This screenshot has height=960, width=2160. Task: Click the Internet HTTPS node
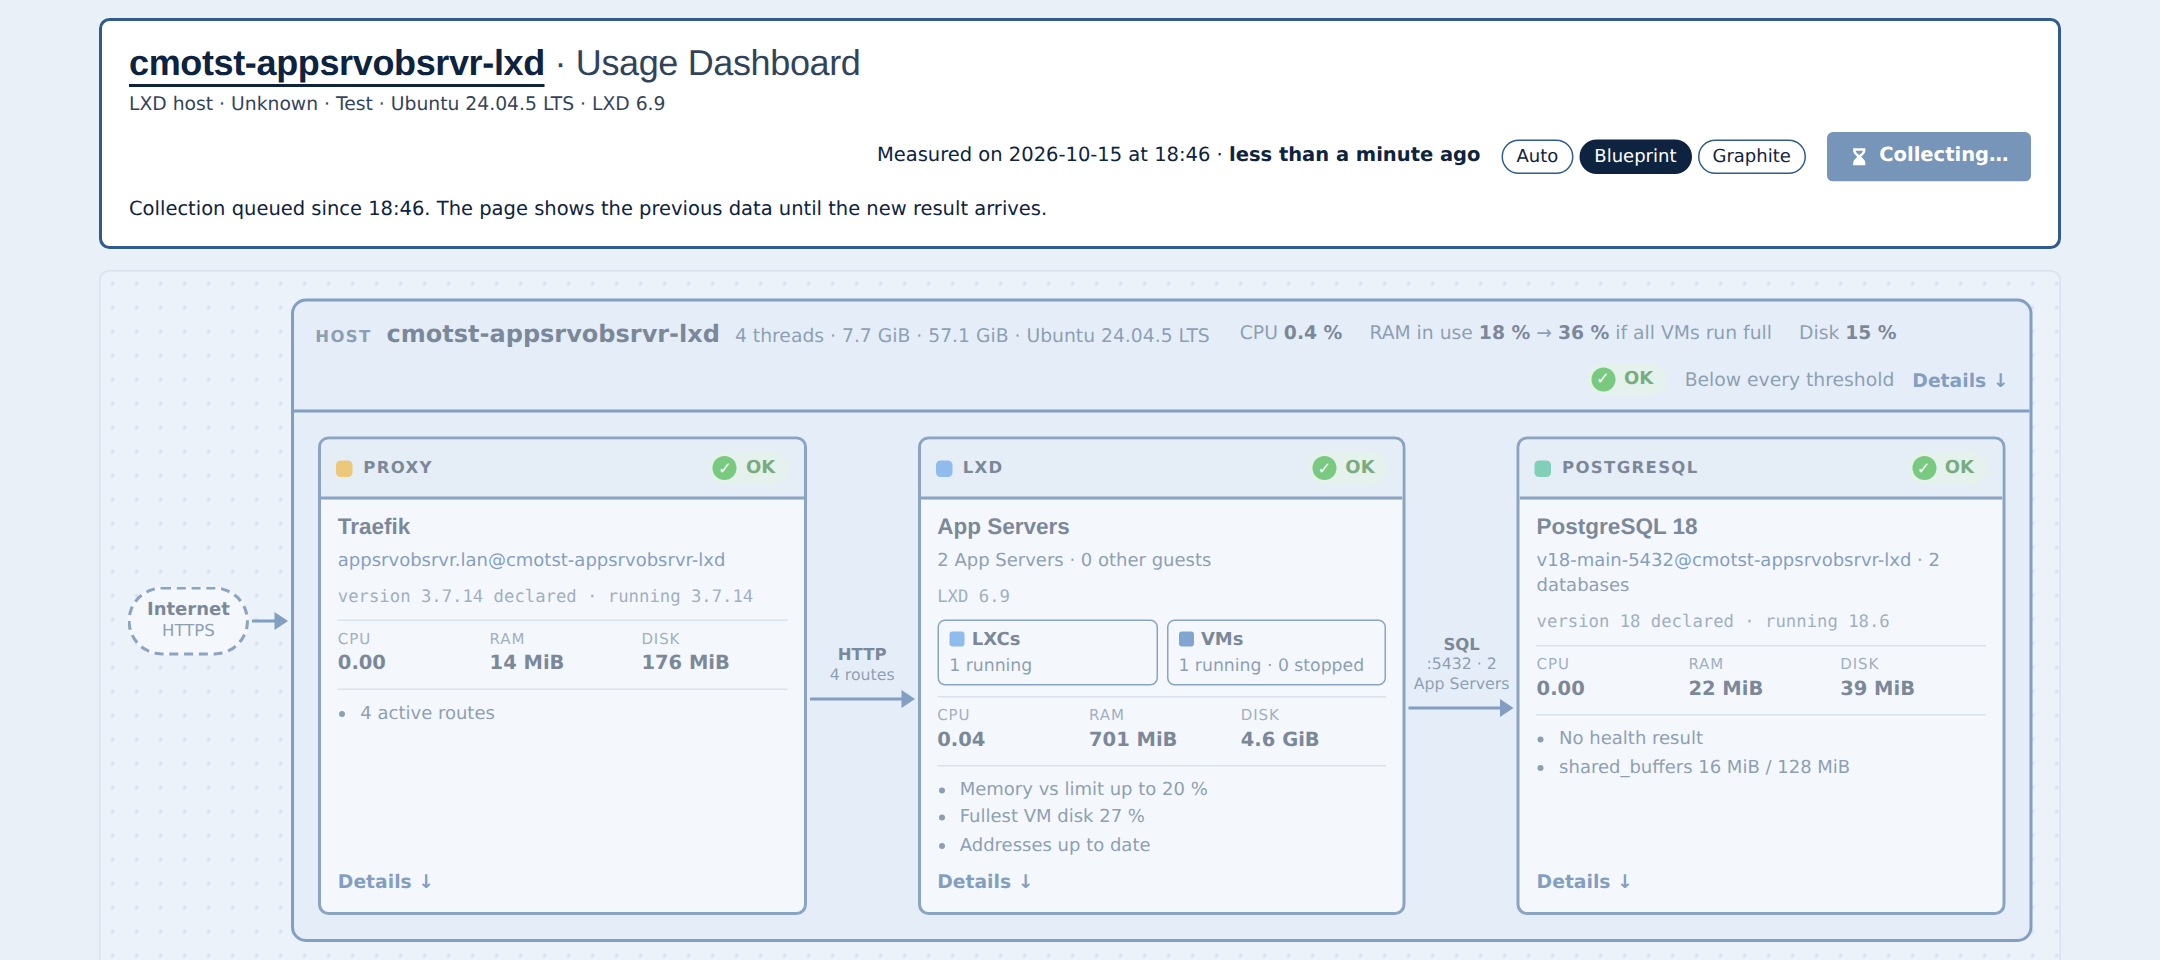pyautogui.click(x=188, y=620)
